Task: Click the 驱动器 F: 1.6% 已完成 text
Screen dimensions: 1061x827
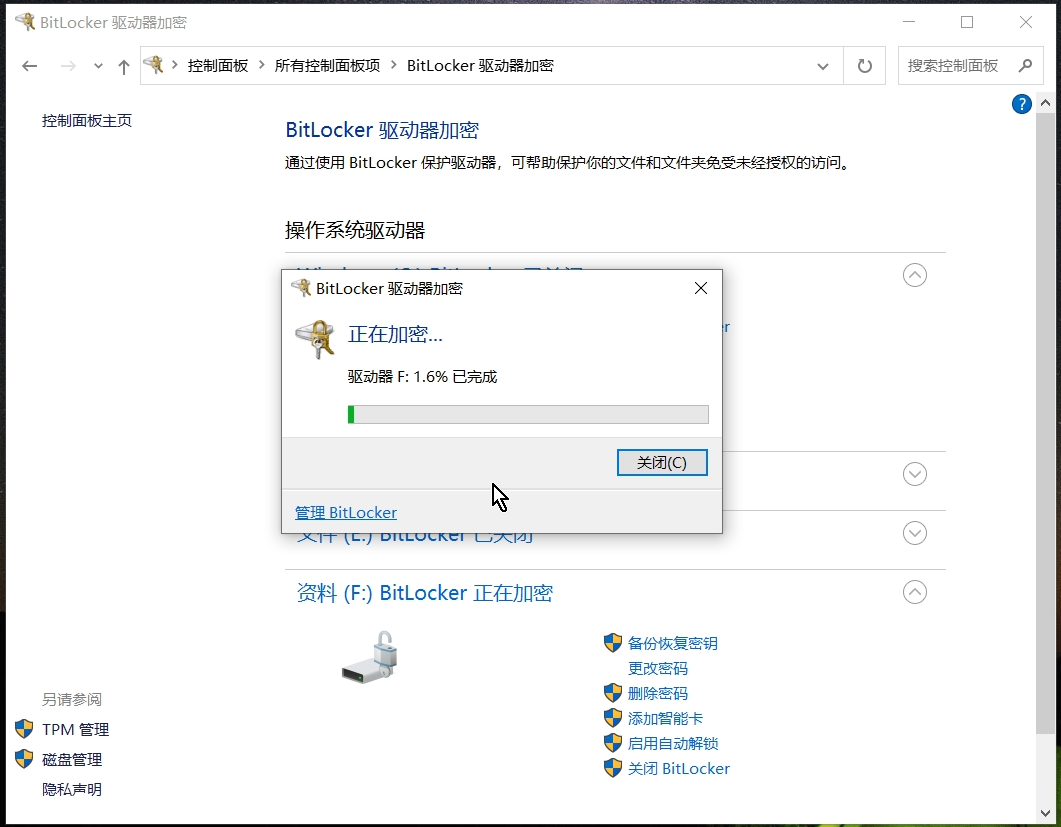Action: pos(422,376)
